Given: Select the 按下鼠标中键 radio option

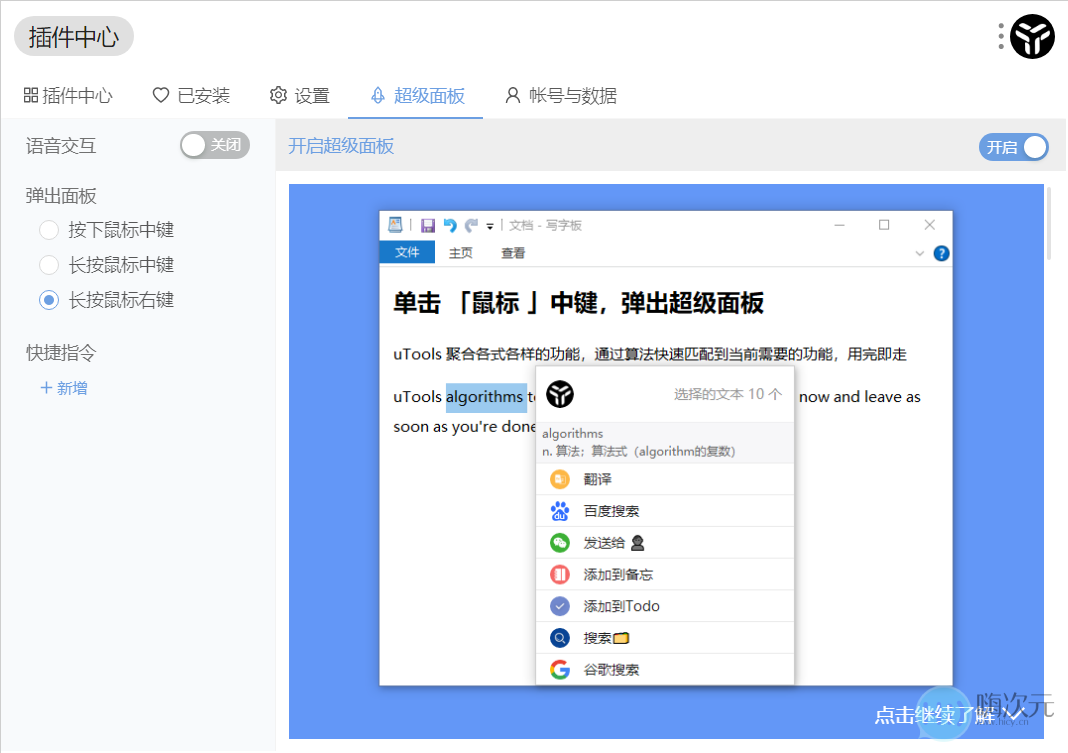Looking at the screenshot, I should pyautogui.click(x=48, y=230).
